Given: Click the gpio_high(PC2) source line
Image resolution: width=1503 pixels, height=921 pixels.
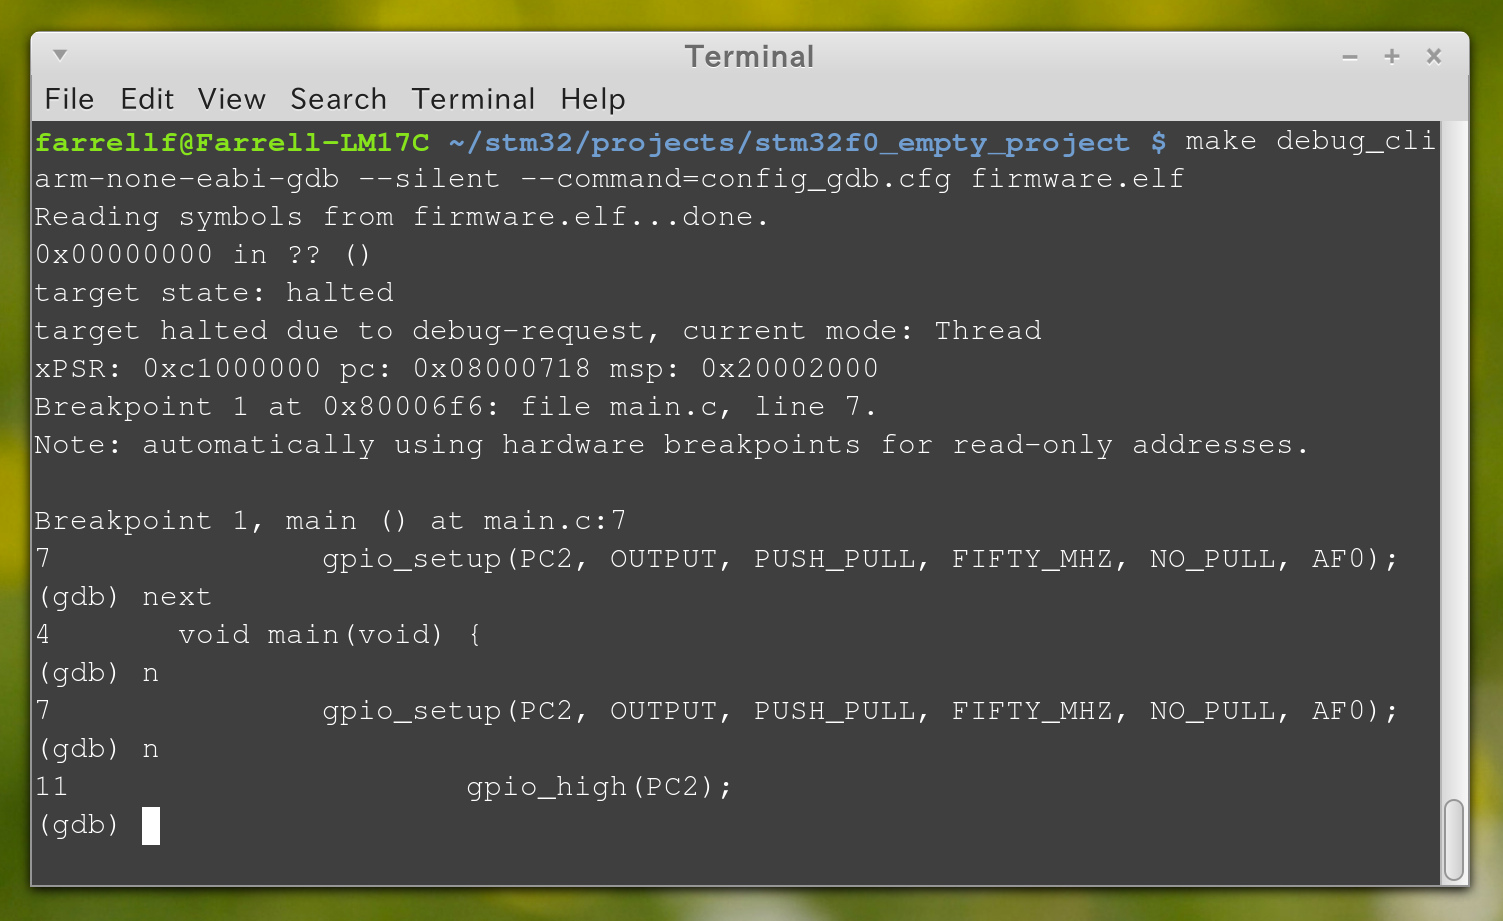Looking at the screenshot, I should point(599,787).
